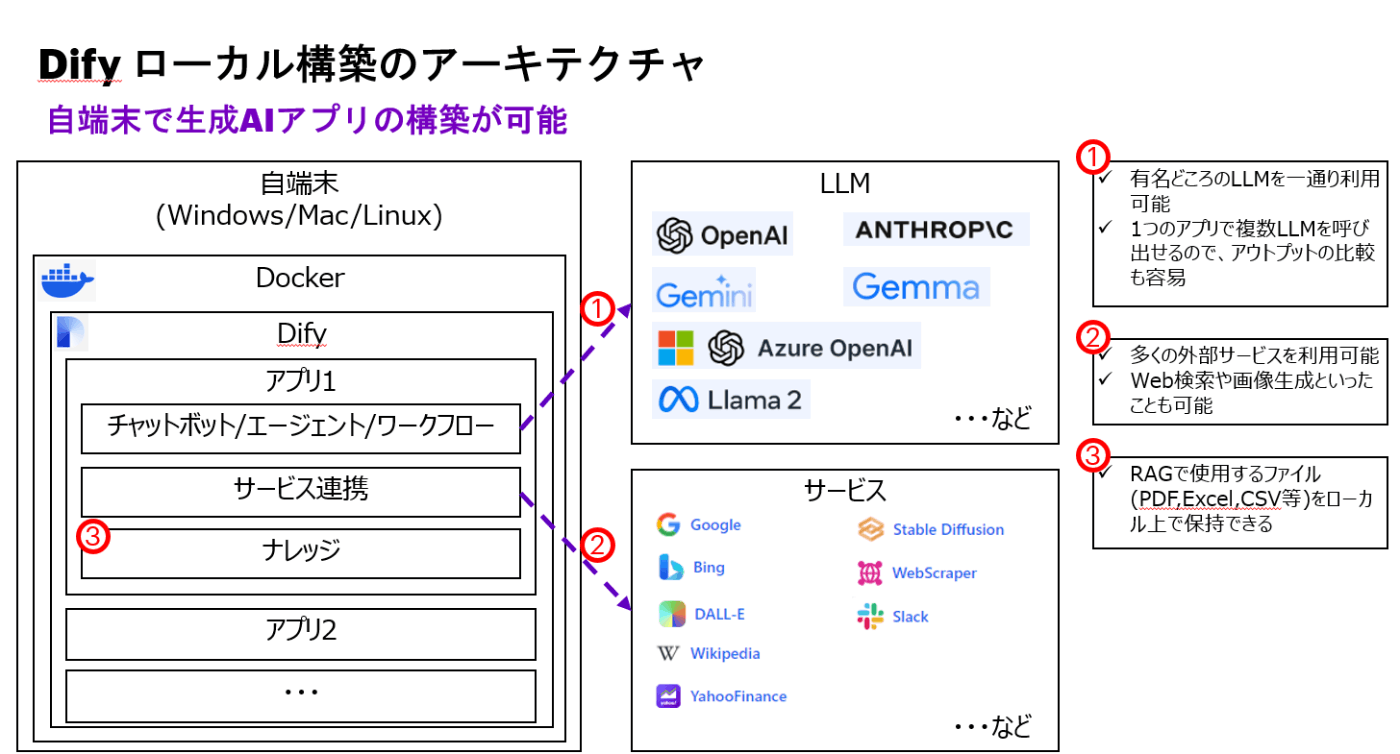This screenshot has width=1400, height=754.
Task: Click the 'Llama 2' text
Action: click(755, 400)
